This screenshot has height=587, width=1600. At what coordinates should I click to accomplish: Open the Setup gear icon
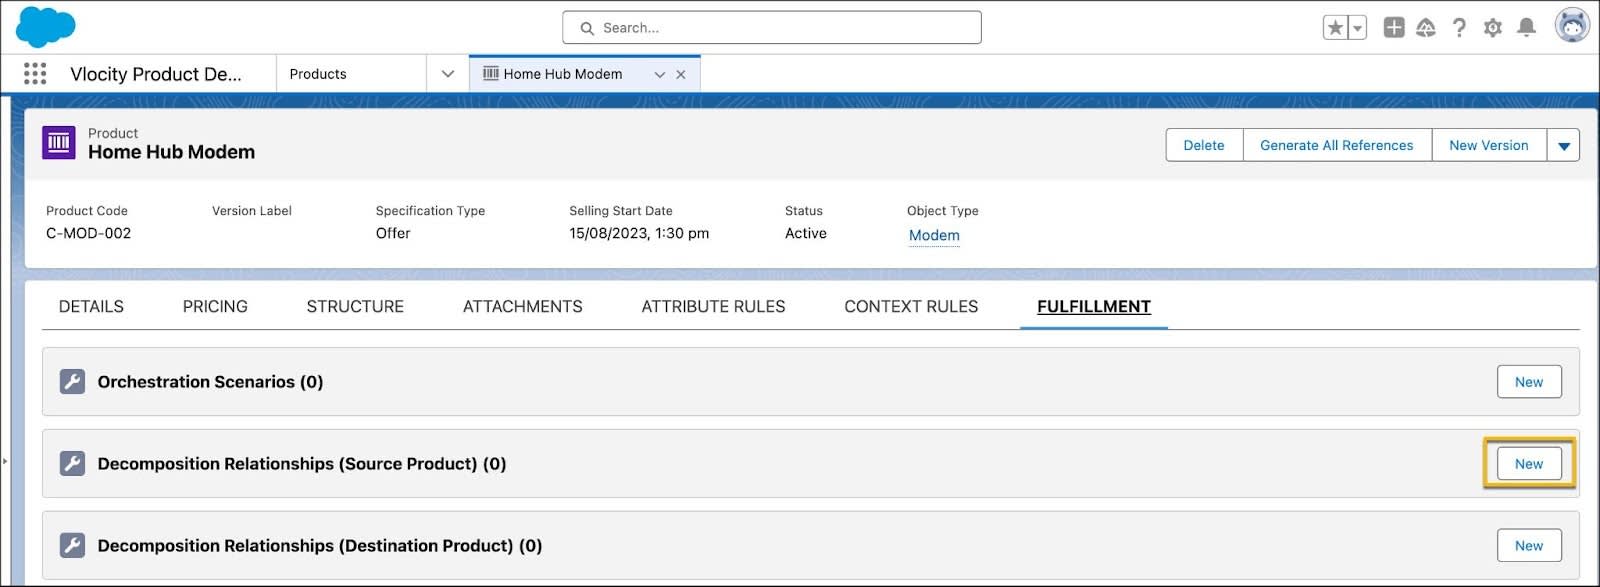(x=1493, y=28)
